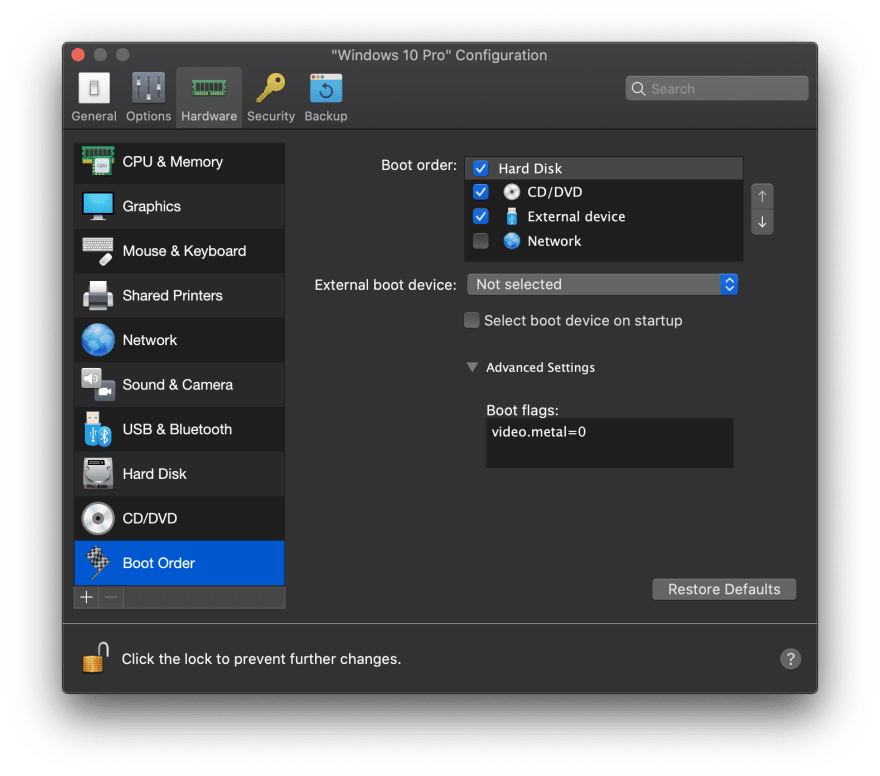Open the General settings tab icon
The height and width of the screenshot is (776, 880).
coord(94,88)
